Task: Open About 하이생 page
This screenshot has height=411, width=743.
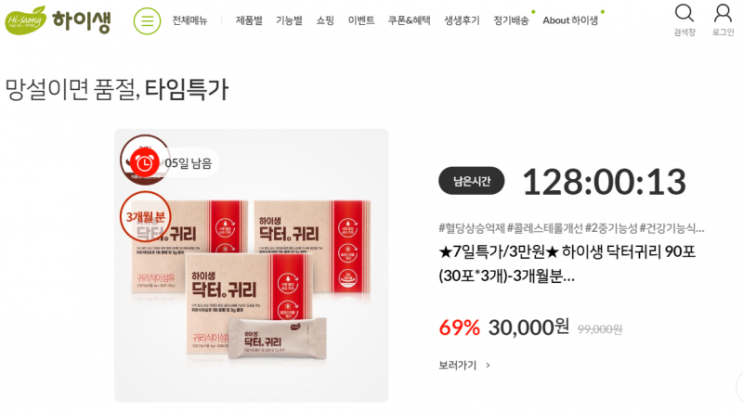Action: point(570,20)
